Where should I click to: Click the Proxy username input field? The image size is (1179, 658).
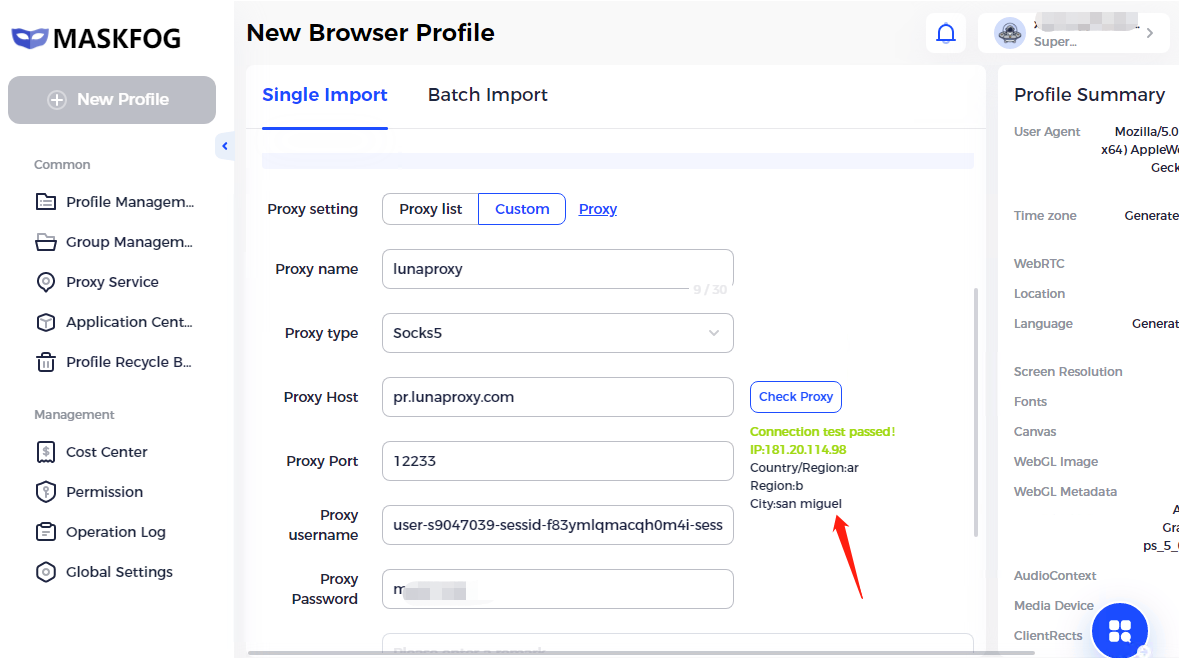pyautogui.click(x=558, y=525)
